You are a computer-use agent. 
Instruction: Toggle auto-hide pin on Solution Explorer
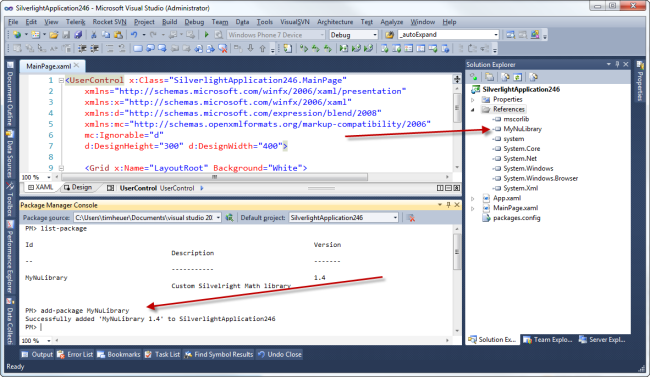617,64
